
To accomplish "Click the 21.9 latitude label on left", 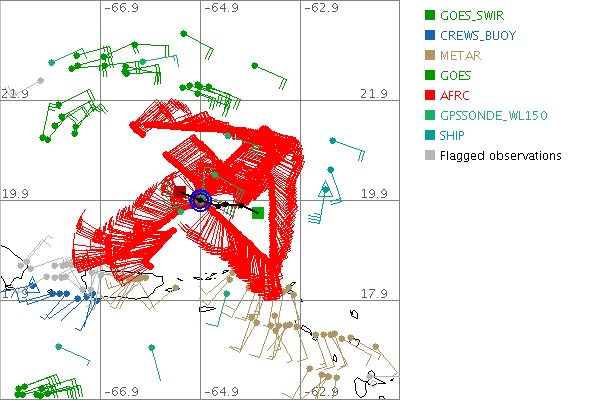I will tap(15, 94).
